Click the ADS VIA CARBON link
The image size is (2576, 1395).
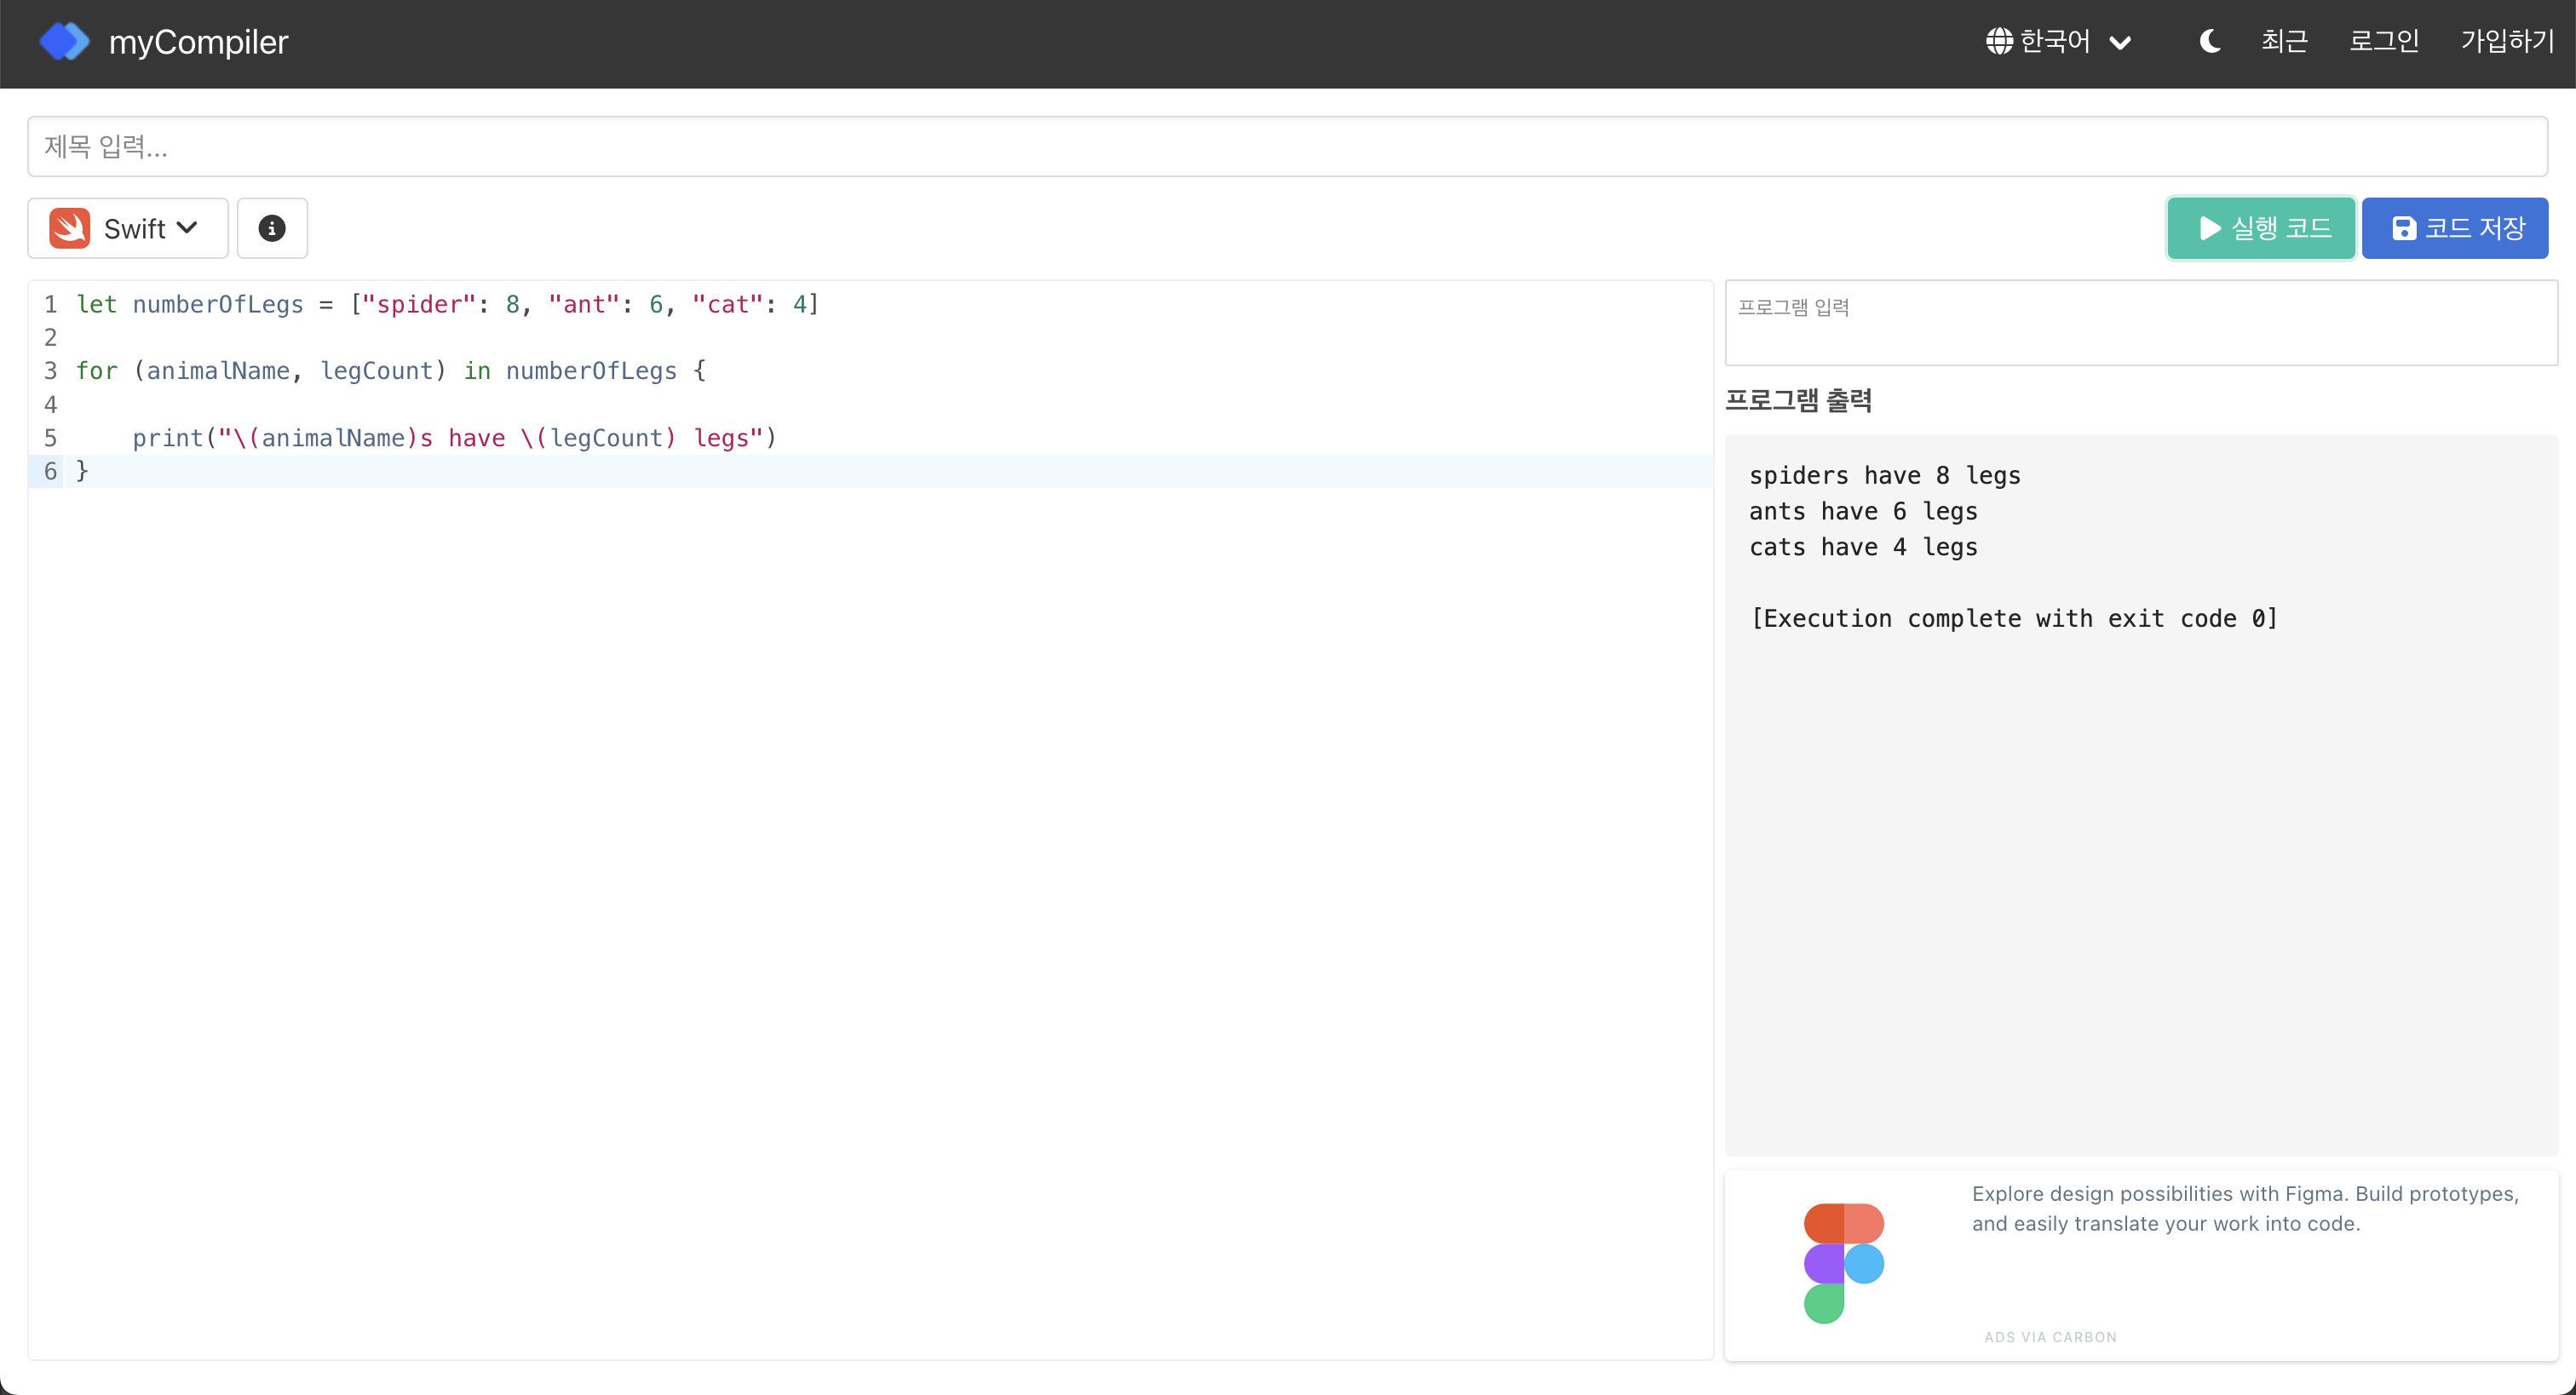(2050, 1337)
